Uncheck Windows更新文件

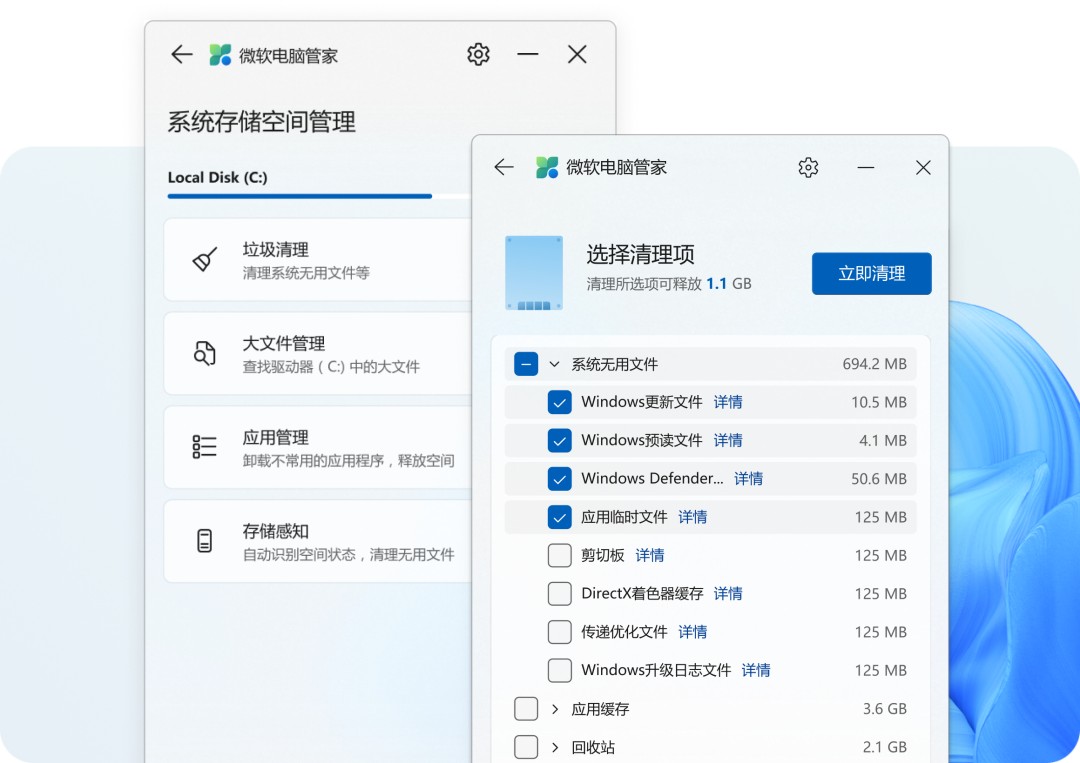tap(559, 402)
